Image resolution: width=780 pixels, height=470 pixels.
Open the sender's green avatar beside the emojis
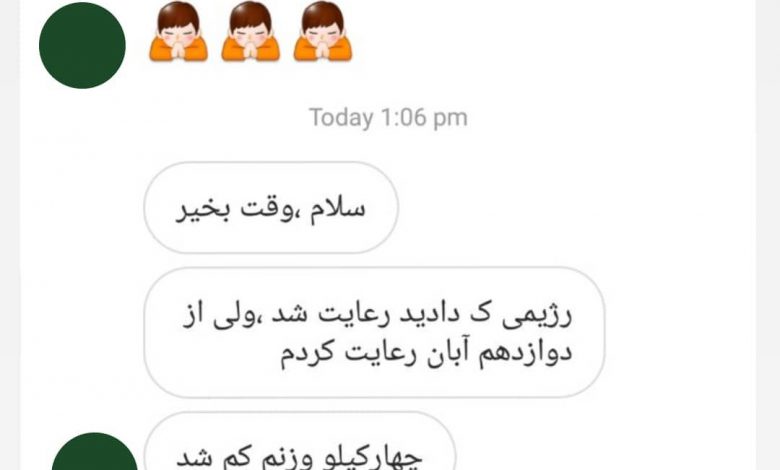tap(82, 45)
